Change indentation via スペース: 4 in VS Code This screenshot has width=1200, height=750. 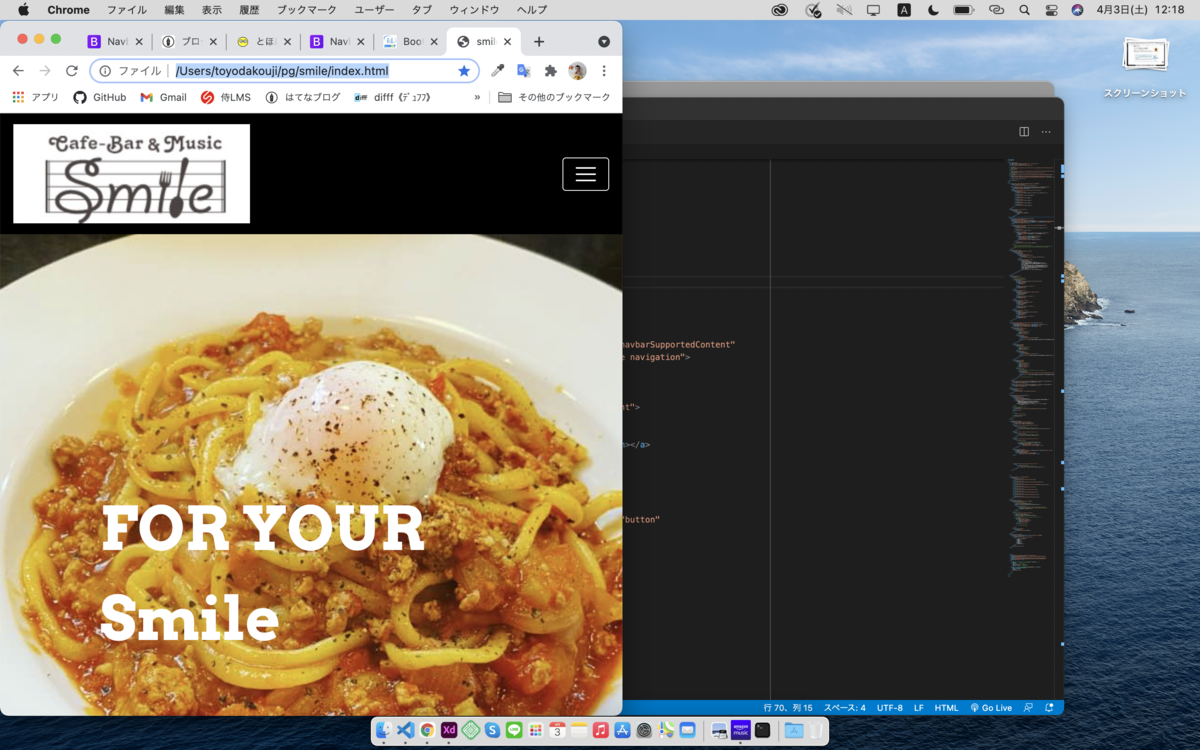(x=845, y=708)
